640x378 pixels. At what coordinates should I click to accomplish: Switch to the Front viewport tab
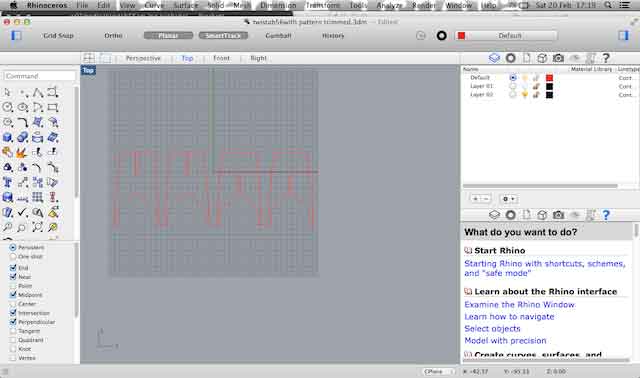(222, 58)
